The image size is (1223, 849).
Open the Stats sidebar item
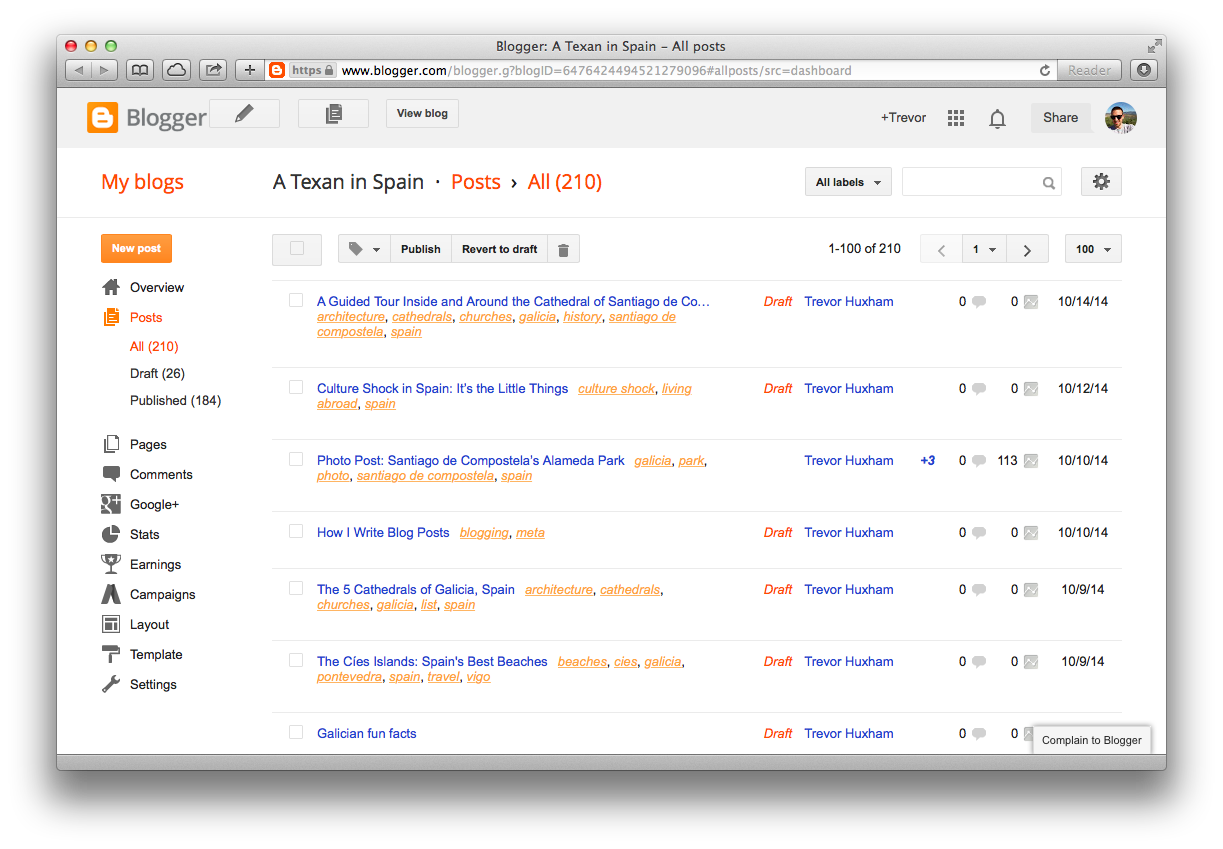pos(144,534)
